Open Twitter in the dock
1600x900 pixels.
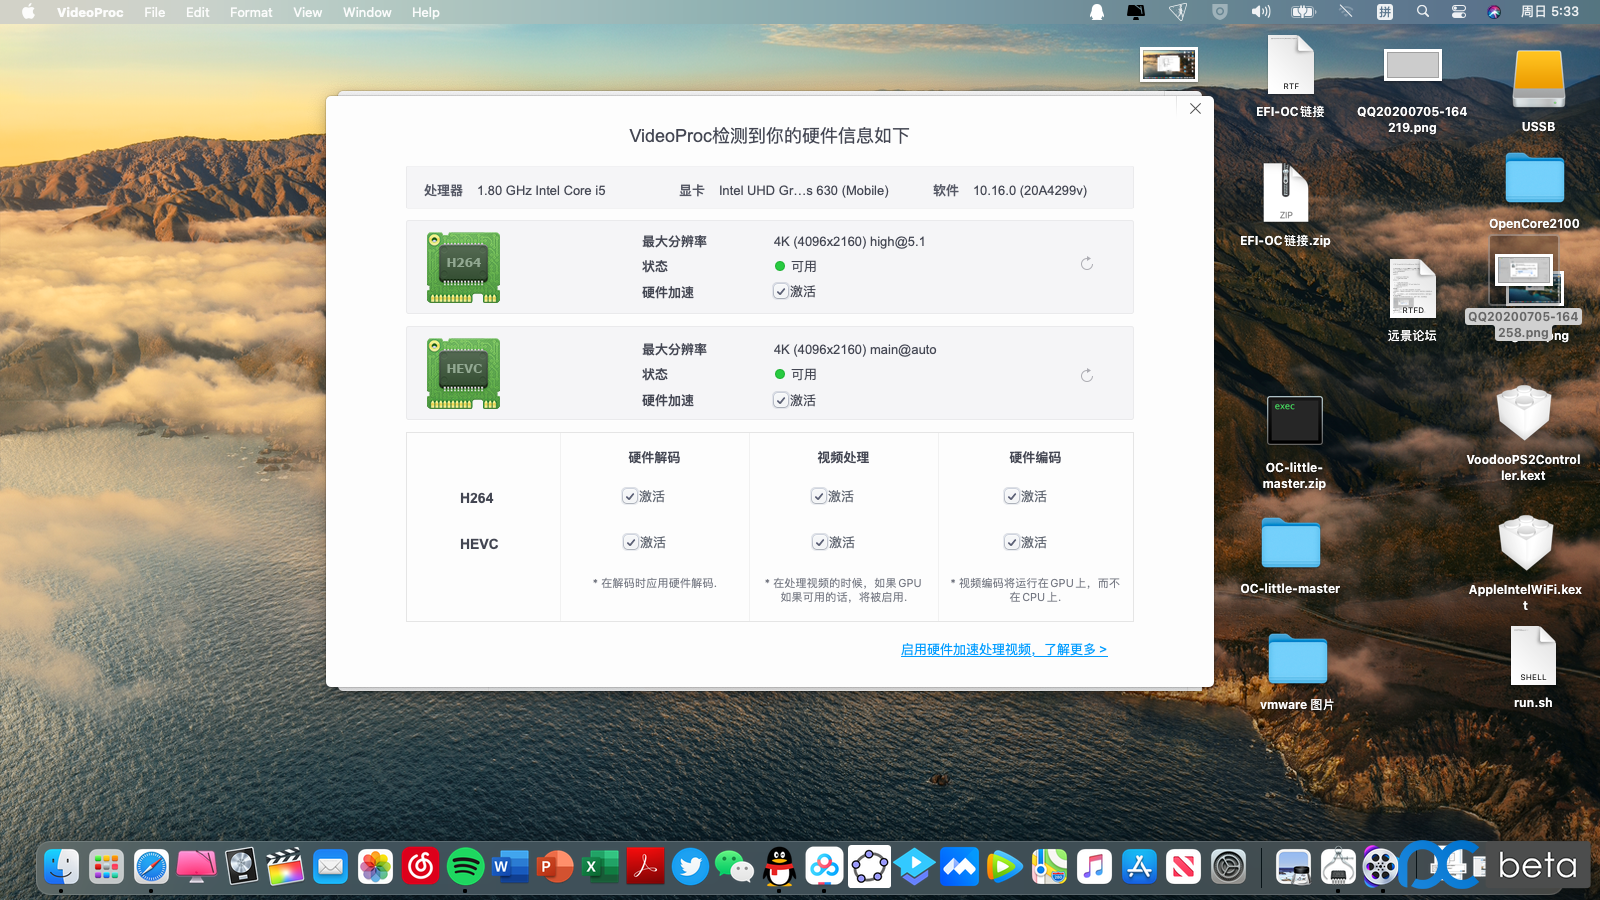tap(690, 866)
